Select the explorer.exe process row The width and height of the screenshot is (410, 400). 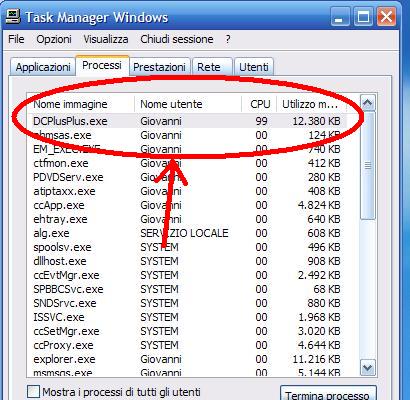[187, 359]
